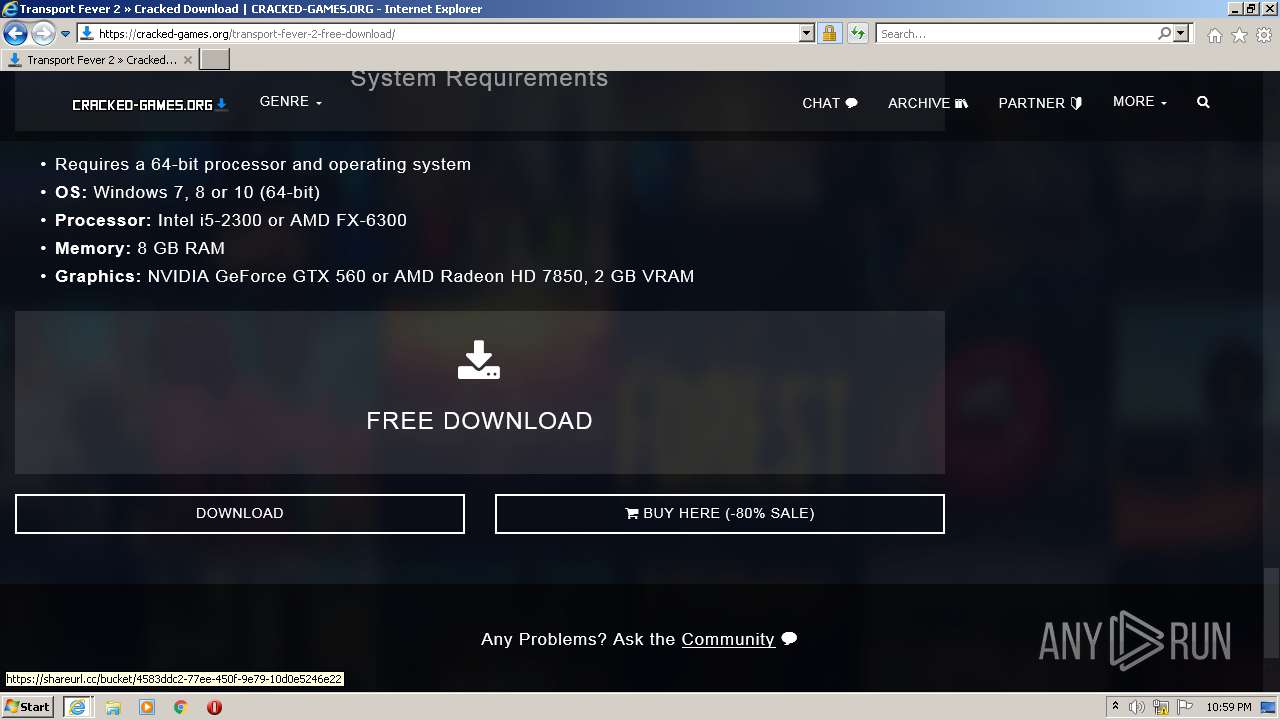
Task: Click the Processor requirement line
Action: [x=231, y=220]
